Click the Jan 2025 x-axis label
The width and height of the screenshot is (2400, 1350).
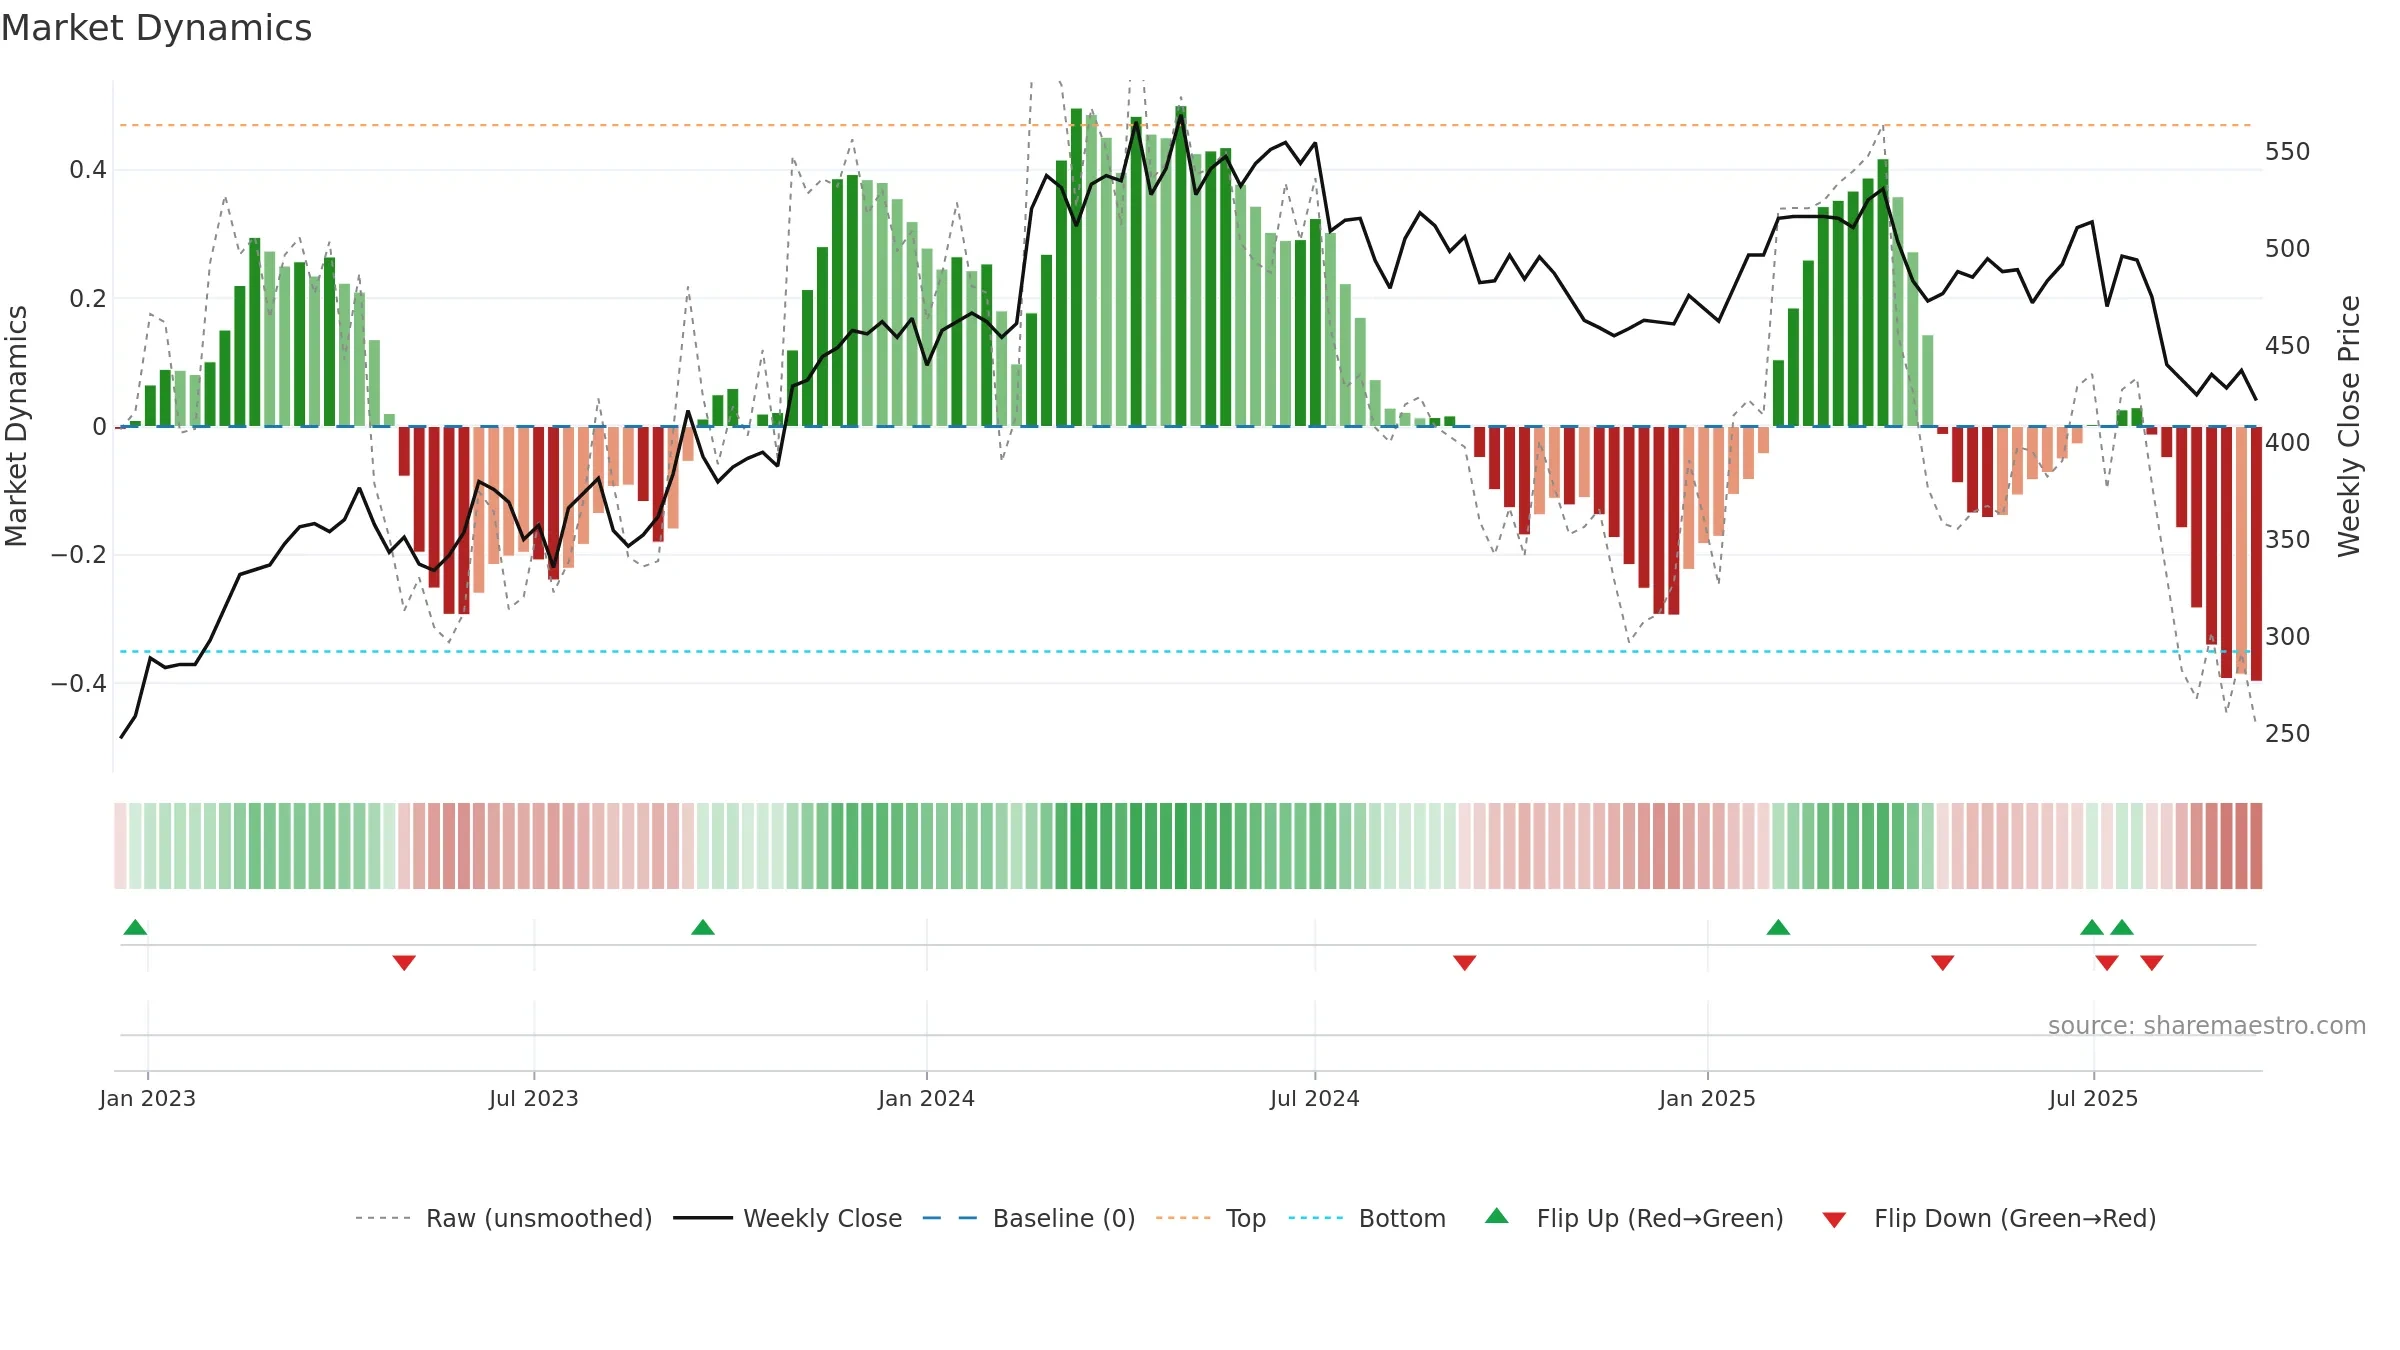pos(1708,1098)
